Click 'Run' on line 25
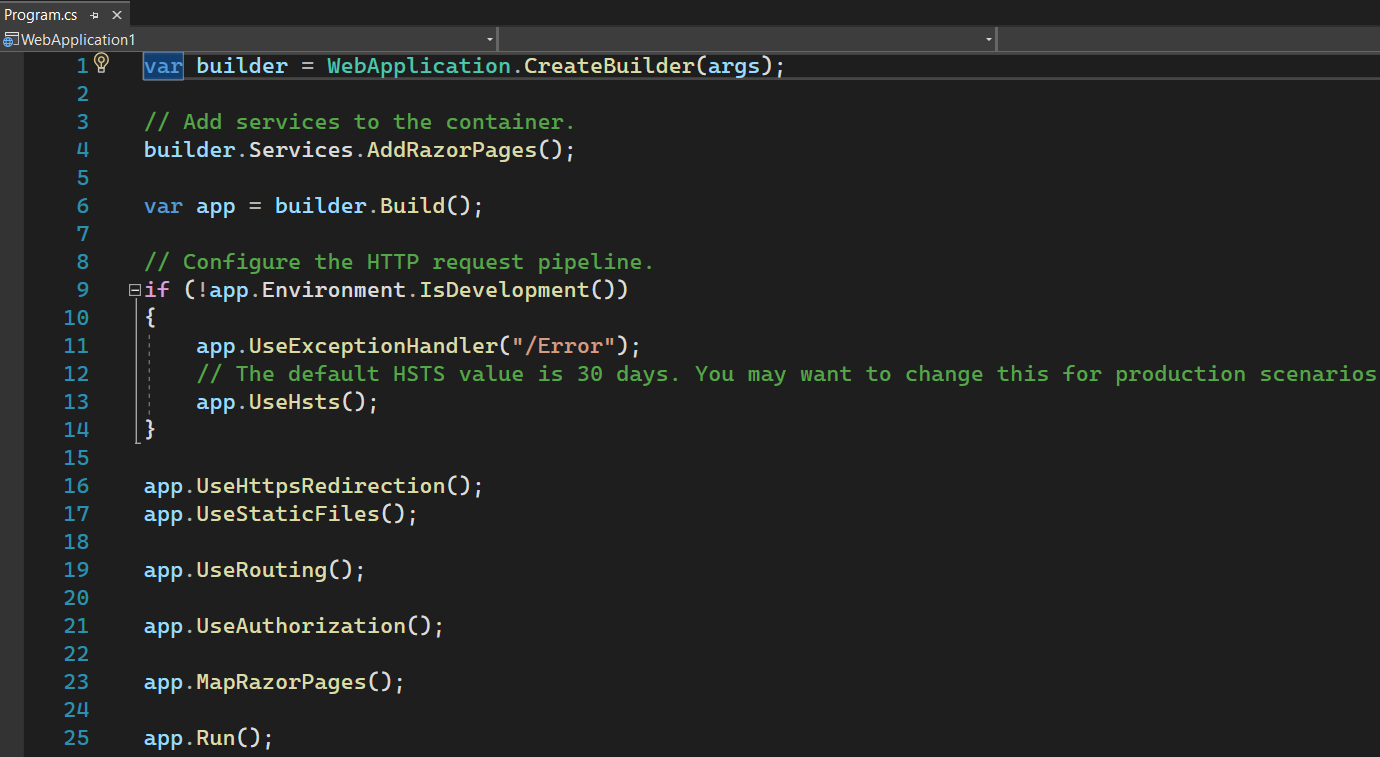1380x757 pixels. (216, 738)
